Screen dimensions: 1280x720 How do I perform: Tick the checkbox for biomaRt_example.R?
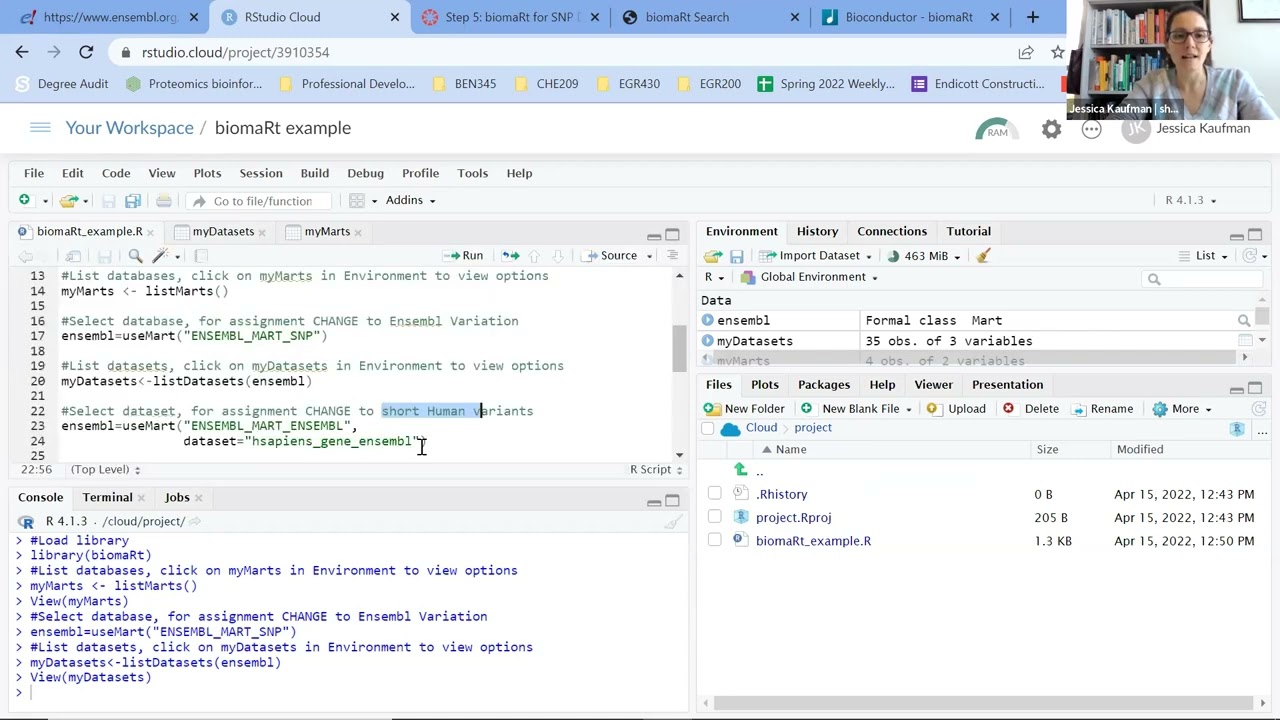(714, 541)
